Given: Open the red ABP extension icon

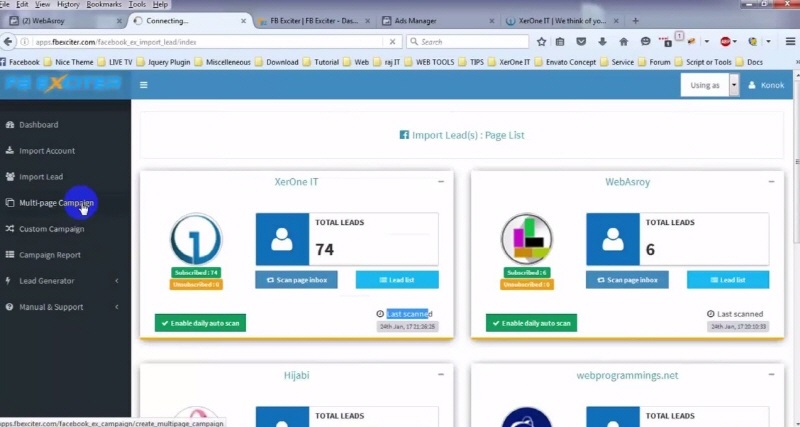Looking at the screenshot, I should pos(726,42).
